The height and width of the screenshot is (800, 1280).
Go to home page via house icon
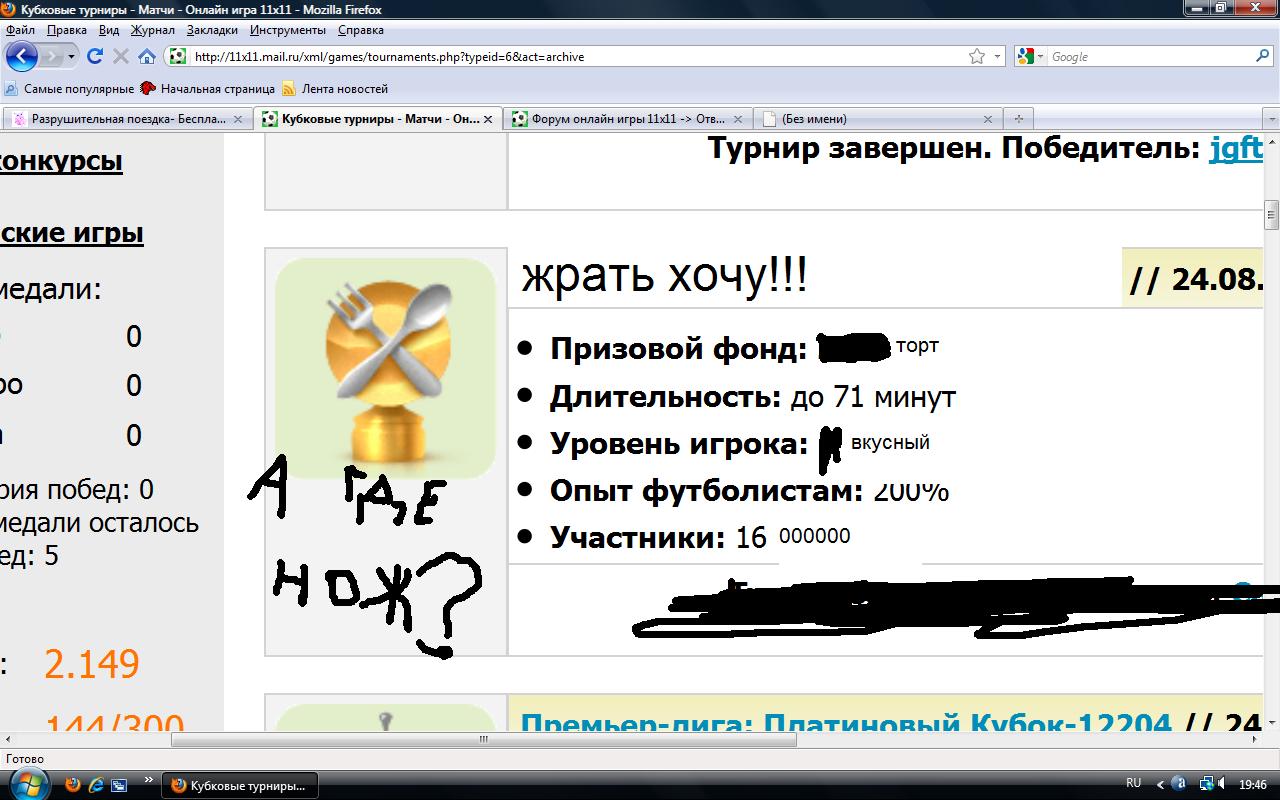[146, 56]
